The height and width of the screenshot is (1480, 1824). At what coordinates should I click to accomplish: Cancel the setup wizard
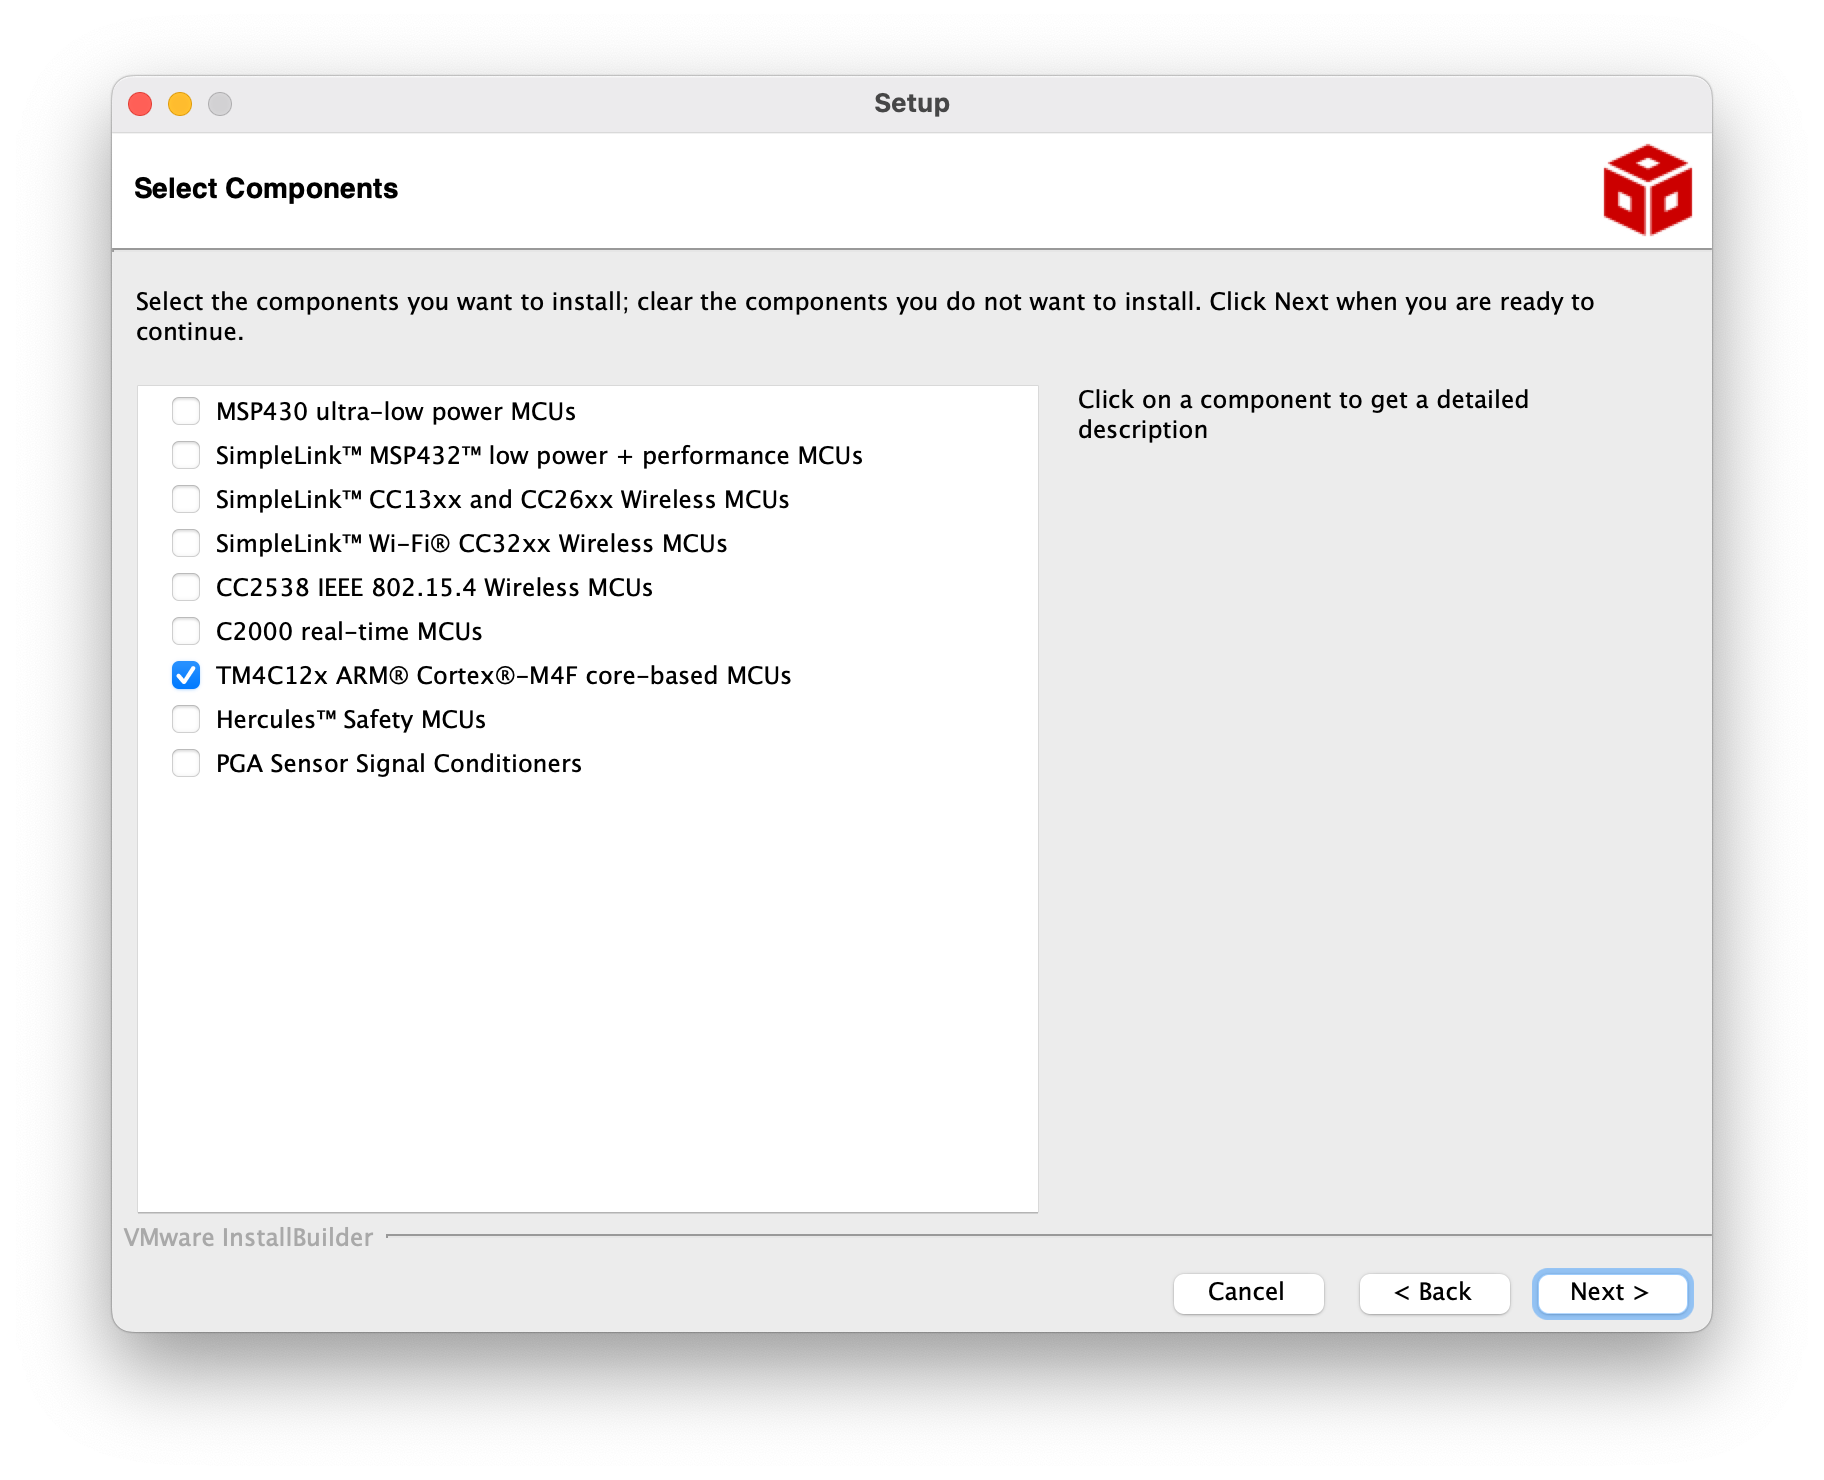point(1247,1293)
